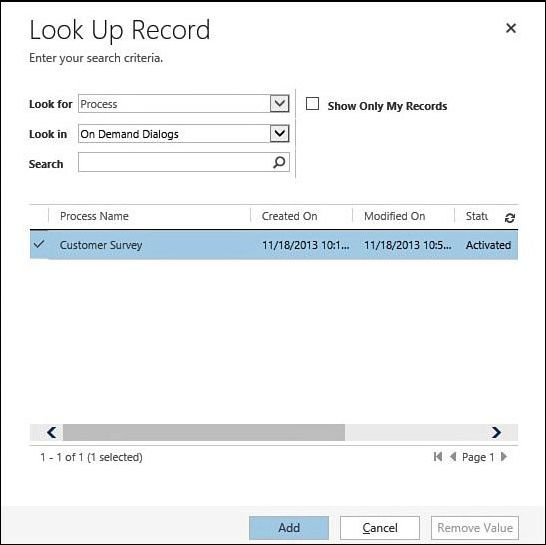
Task: Select the Customer Survey process name
Action: (x=101, y=245)
